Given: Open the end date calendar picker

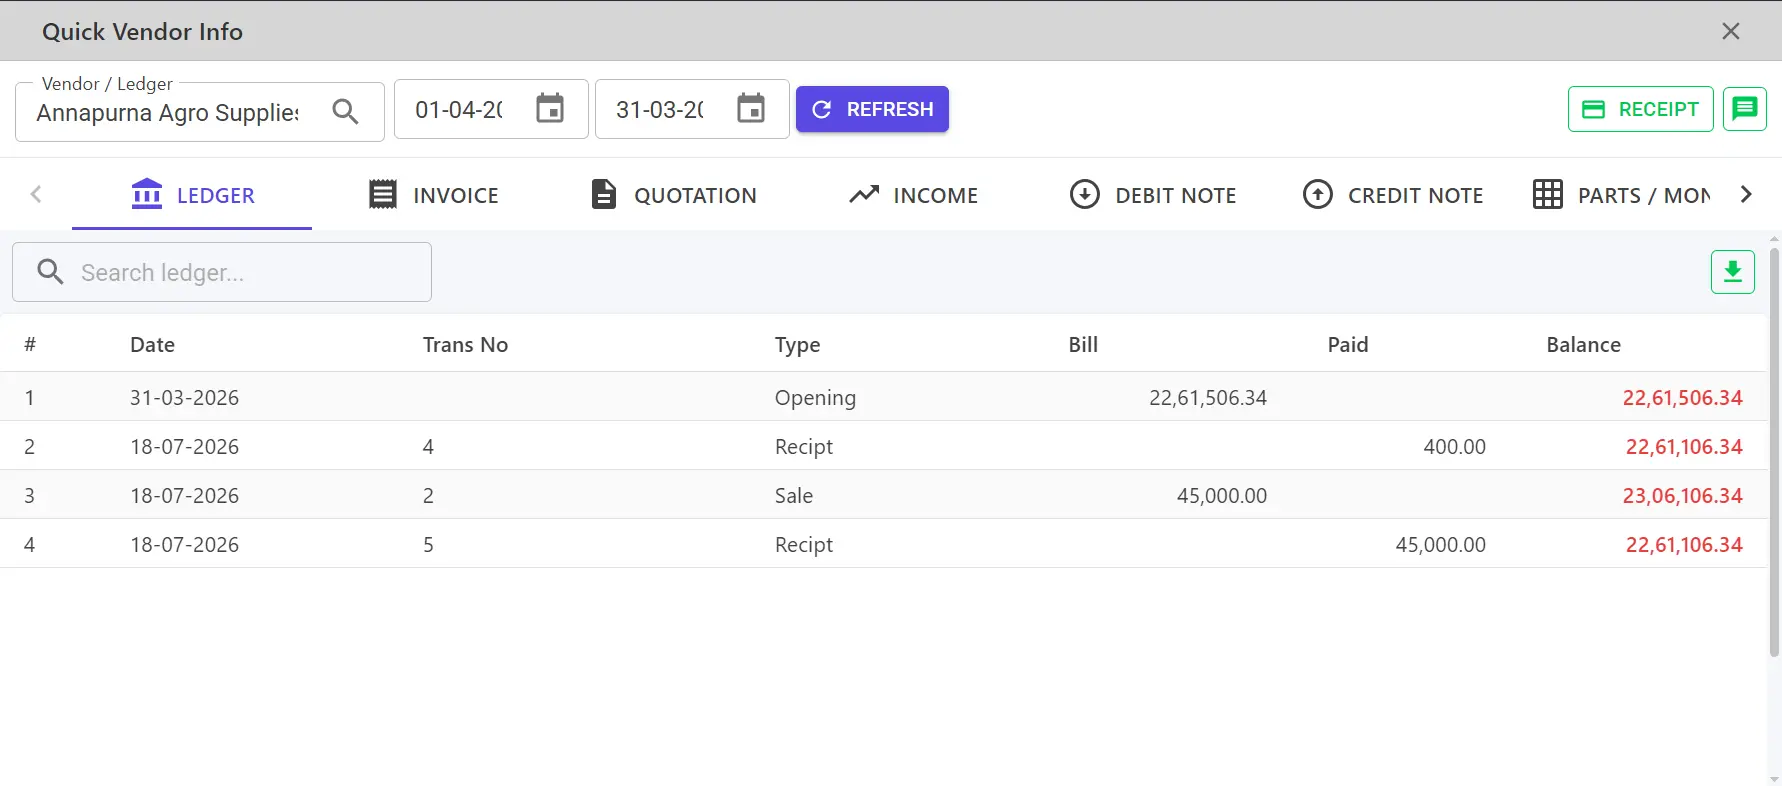Looking at the screenshot, I should pos(751,108).
